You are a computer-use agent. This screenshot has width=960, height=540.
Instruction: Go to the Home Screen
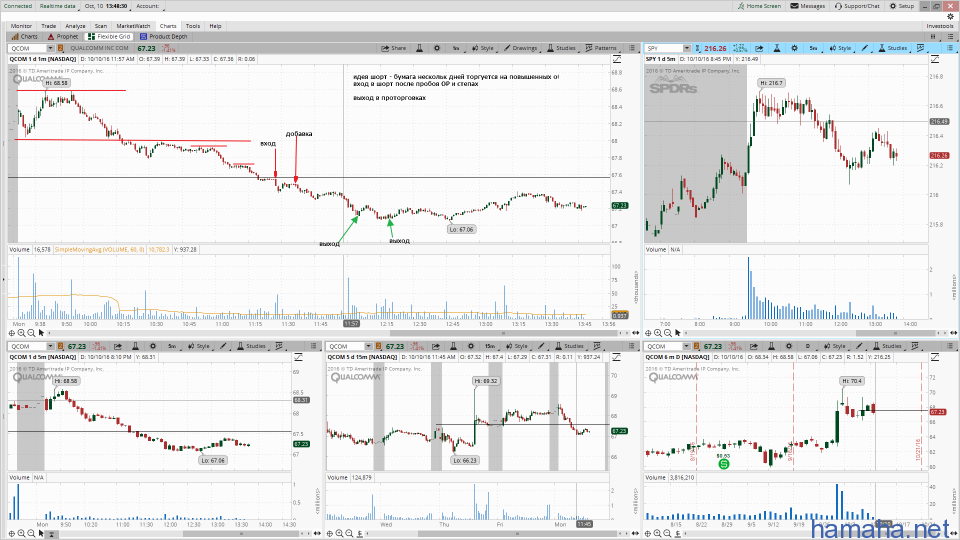coord(759,6)
